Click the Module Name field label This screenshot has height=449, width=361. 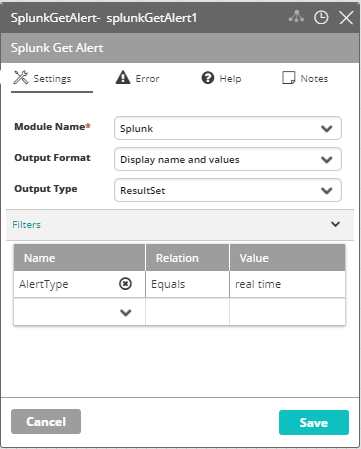[52, 127]
